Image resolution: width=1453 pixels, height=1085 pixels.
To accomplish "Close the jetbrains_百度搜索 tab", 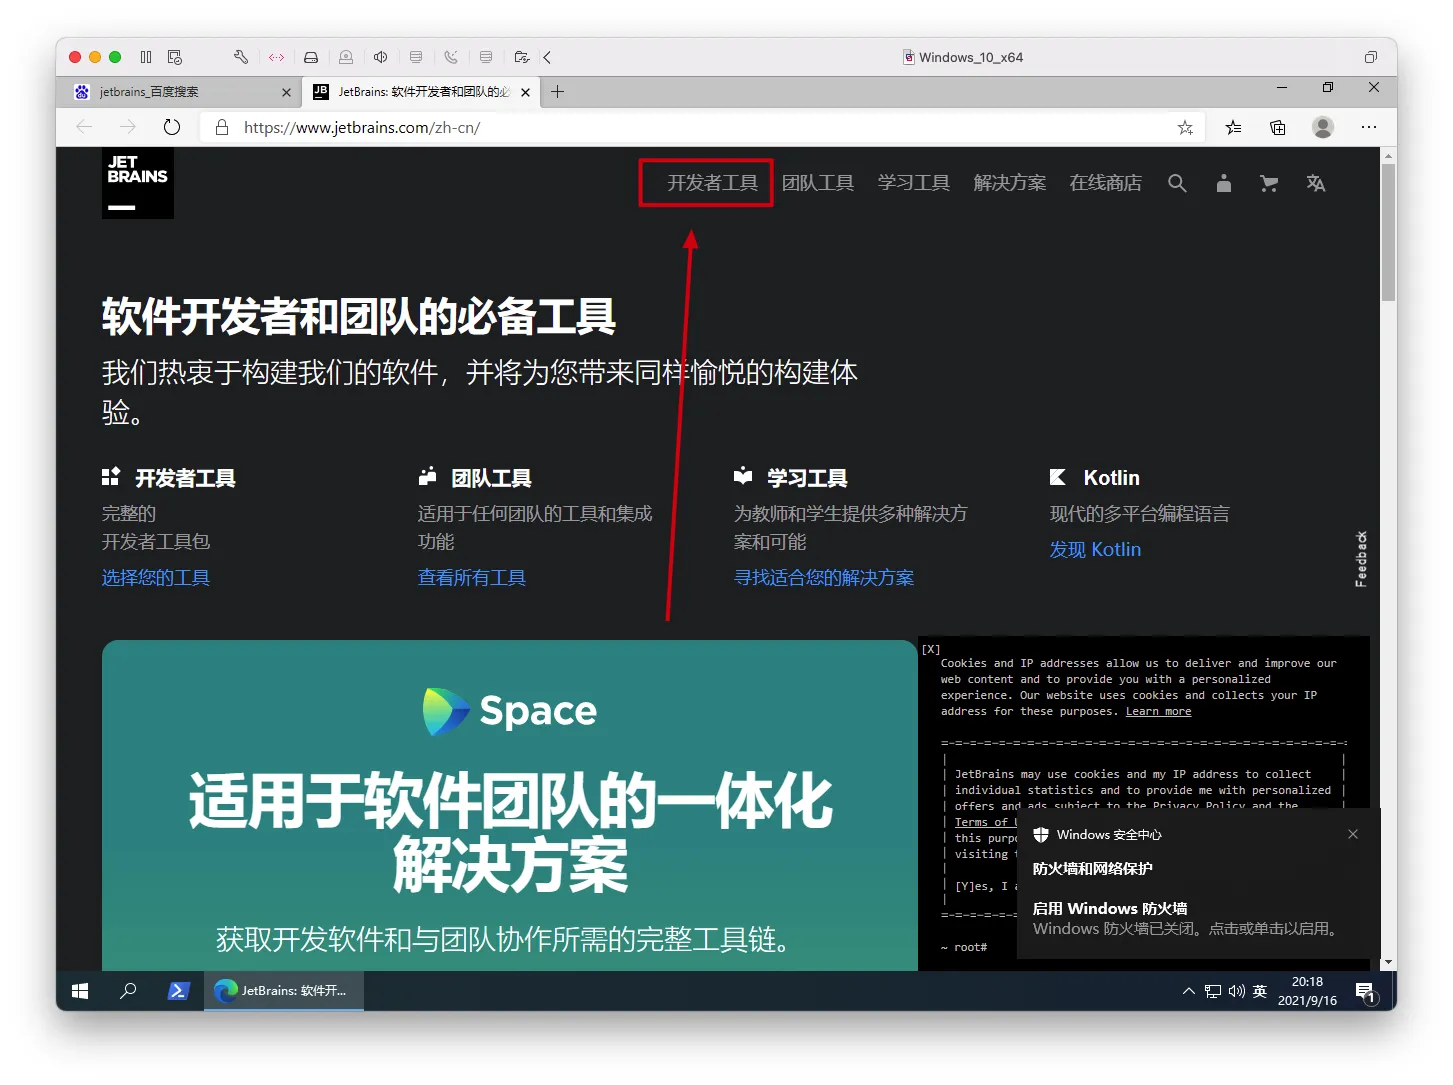I will pyautogui.click(x=286, y=92).
